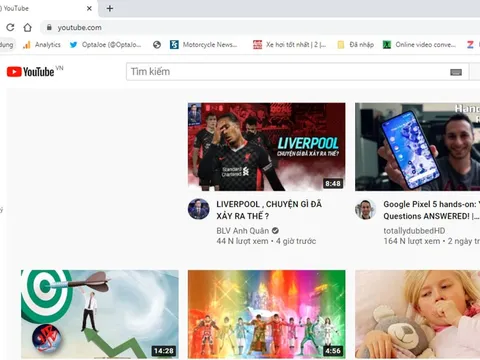This screenshot has height=360, width=480.
Task: Click the 44 N lượt xem view count
Action: coord(242,241)
